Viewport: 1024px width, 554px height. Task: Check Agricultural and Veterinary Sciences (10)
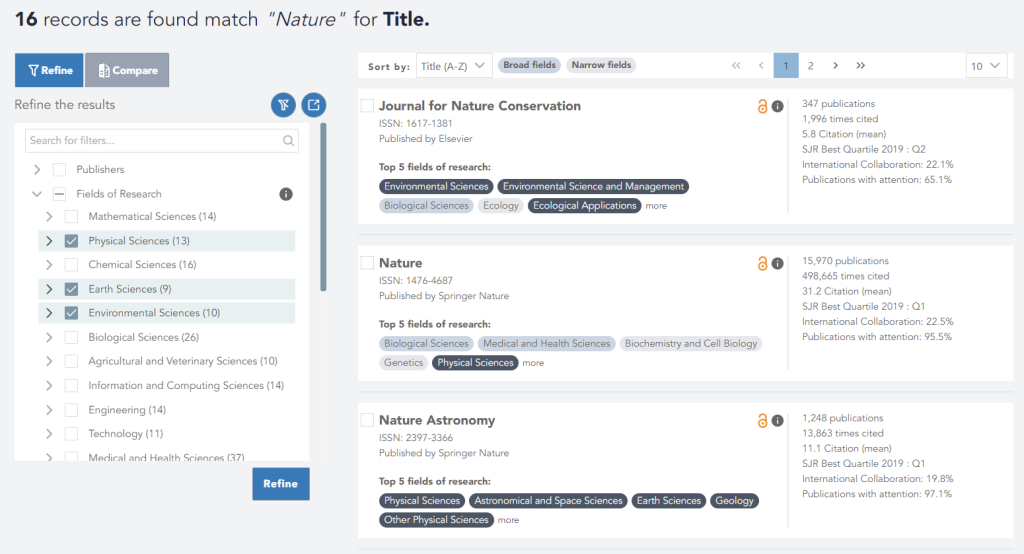point(71,361)
